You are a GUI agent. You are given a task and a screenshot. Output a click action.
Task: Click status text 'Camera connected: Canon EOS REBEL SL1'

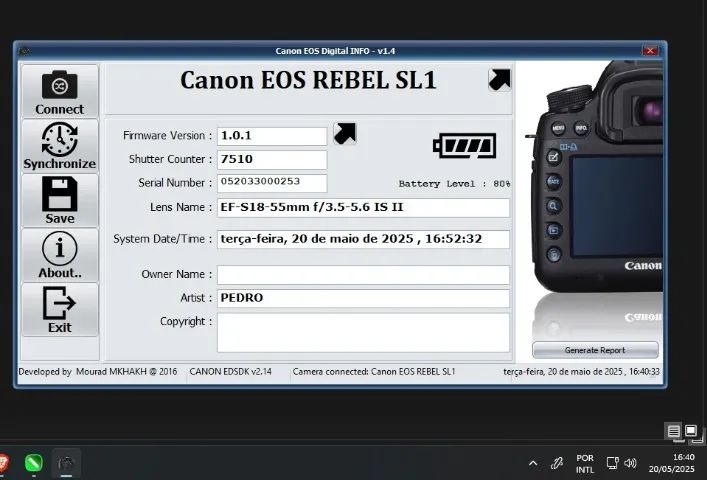pos(374,372)
